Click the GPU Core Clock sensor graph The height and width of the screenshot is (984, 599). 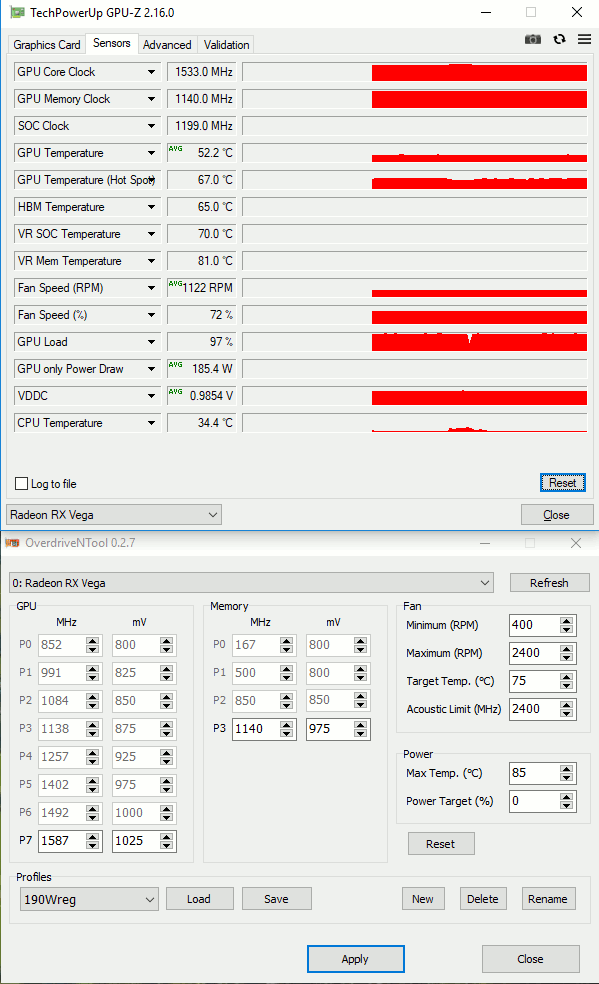(x=415, y=72)
